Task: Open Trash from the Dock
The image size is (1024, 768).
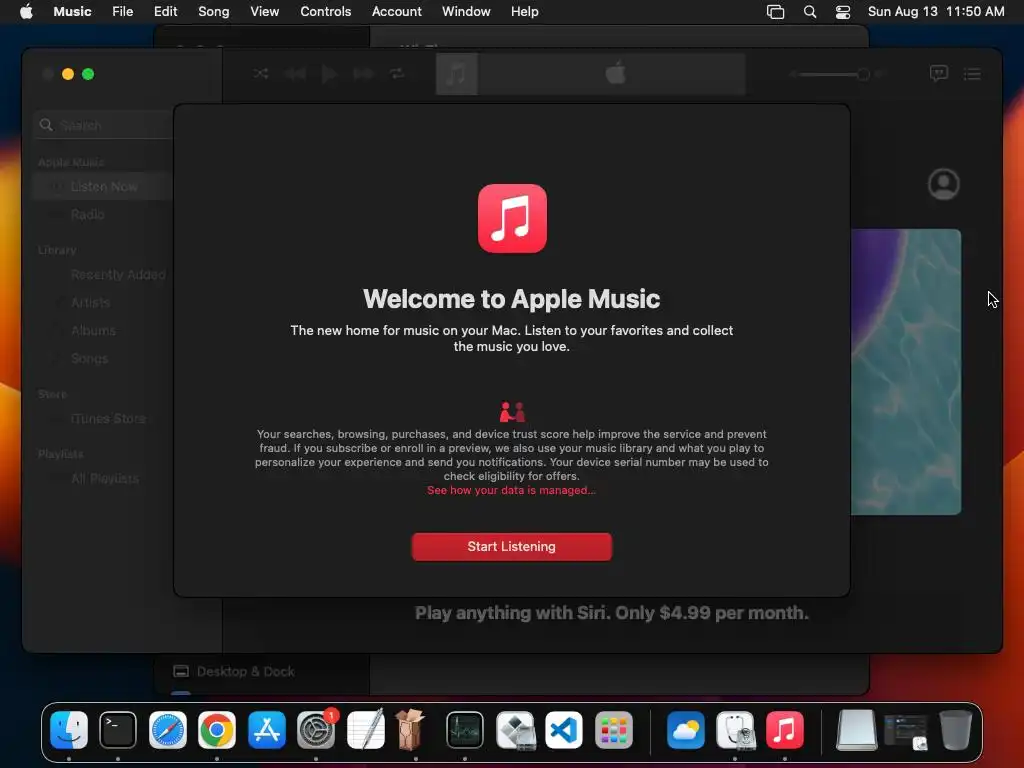Action: (955, 729)
